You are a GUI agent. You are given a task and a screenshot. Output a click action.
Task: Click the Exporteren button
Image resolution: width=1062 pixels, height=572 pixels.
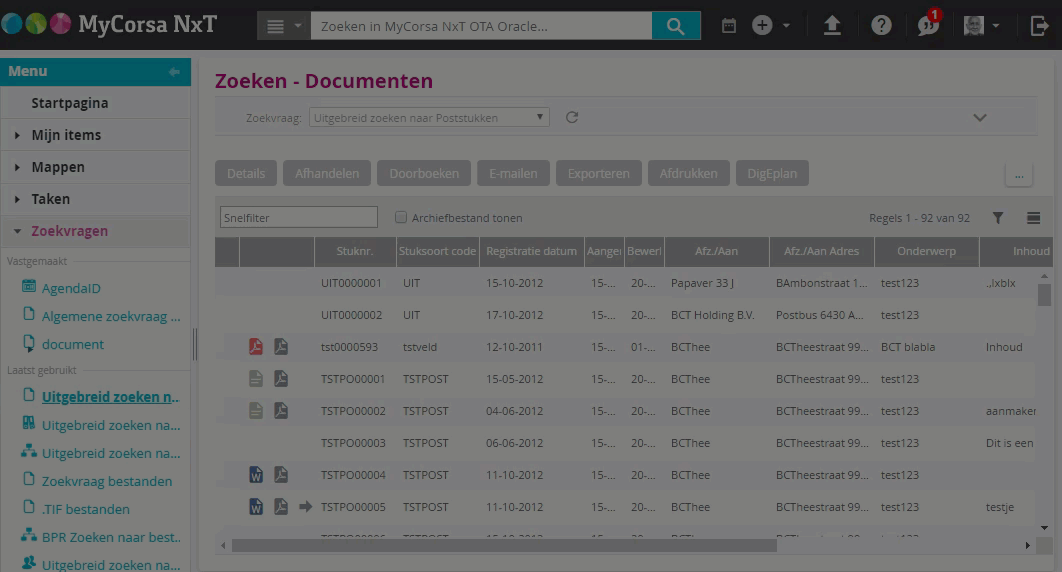point(599,173)
